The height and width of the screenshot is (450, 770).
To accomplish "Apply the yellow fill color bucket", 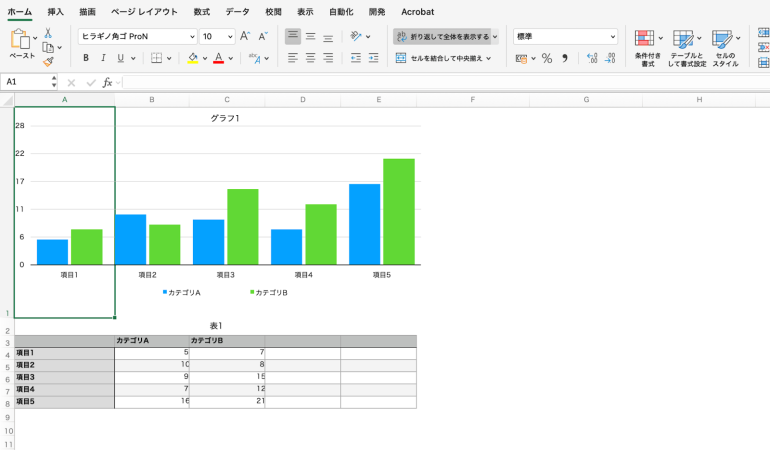I will [193, 58].
